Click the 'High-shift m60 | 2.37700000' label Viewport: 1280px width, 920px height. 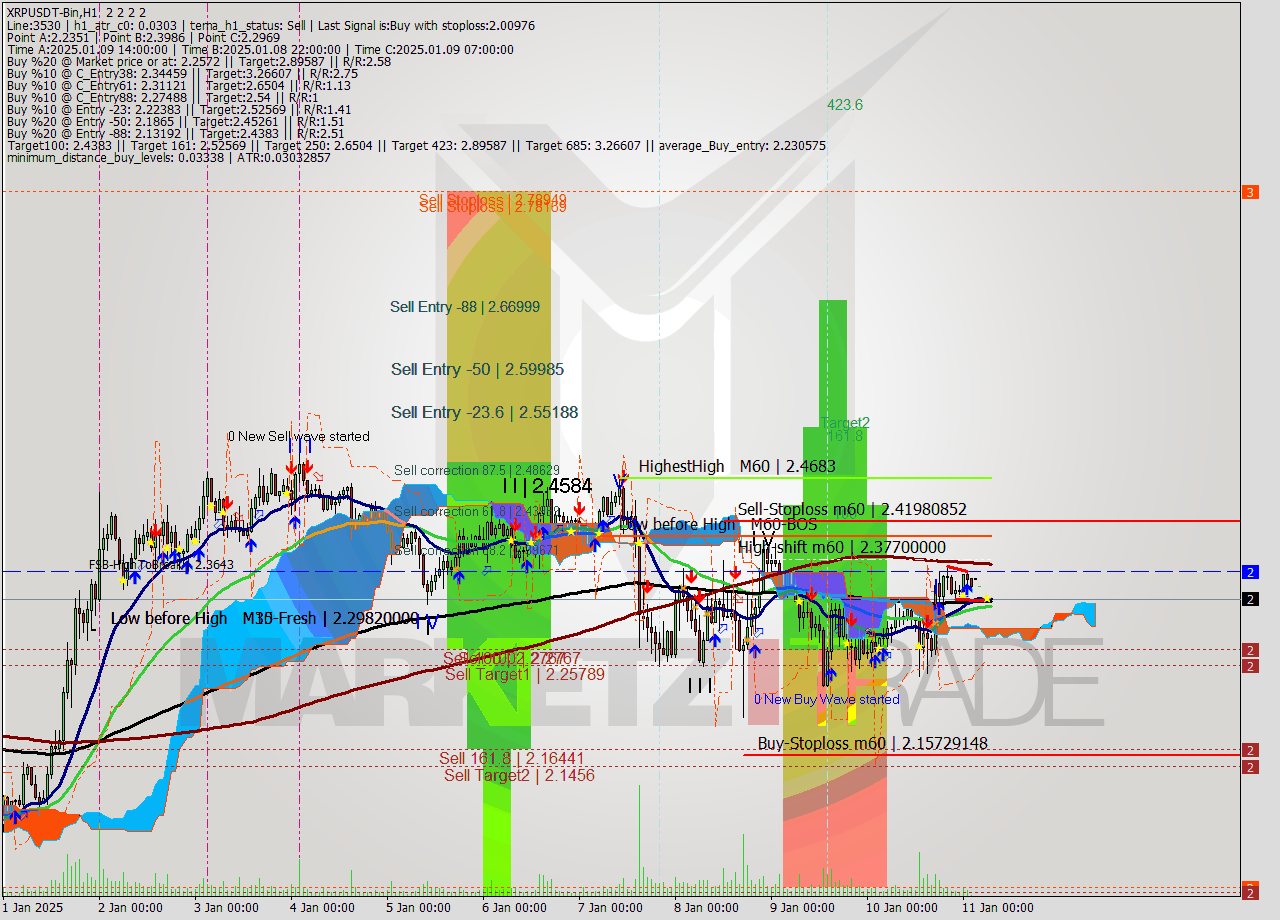pyautogui.click(x=841, y=547)
